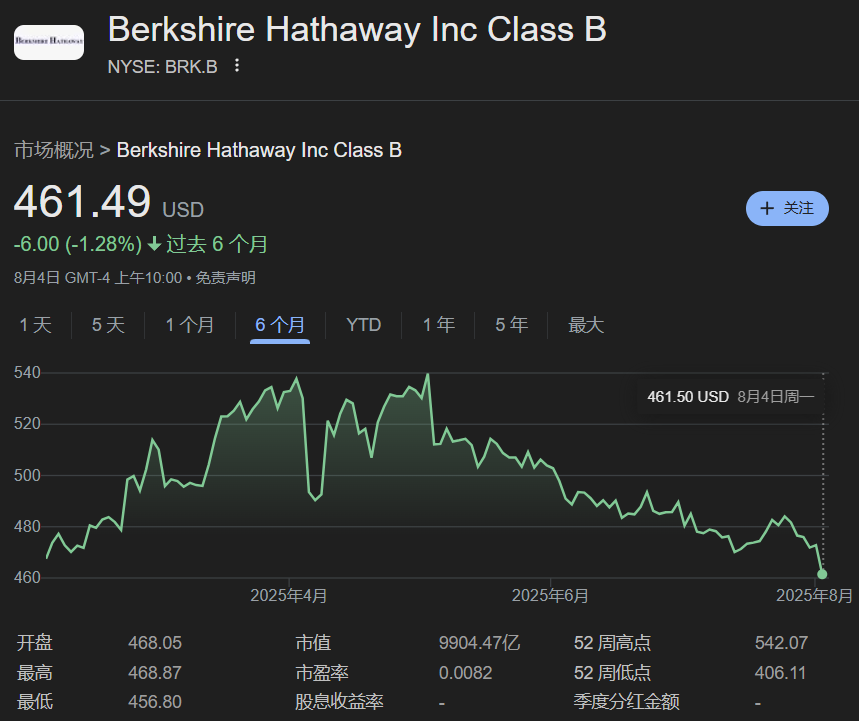Screen dimensions: 859x721
Task: Select the 1 天 time range tab
Action: [35, 325]
